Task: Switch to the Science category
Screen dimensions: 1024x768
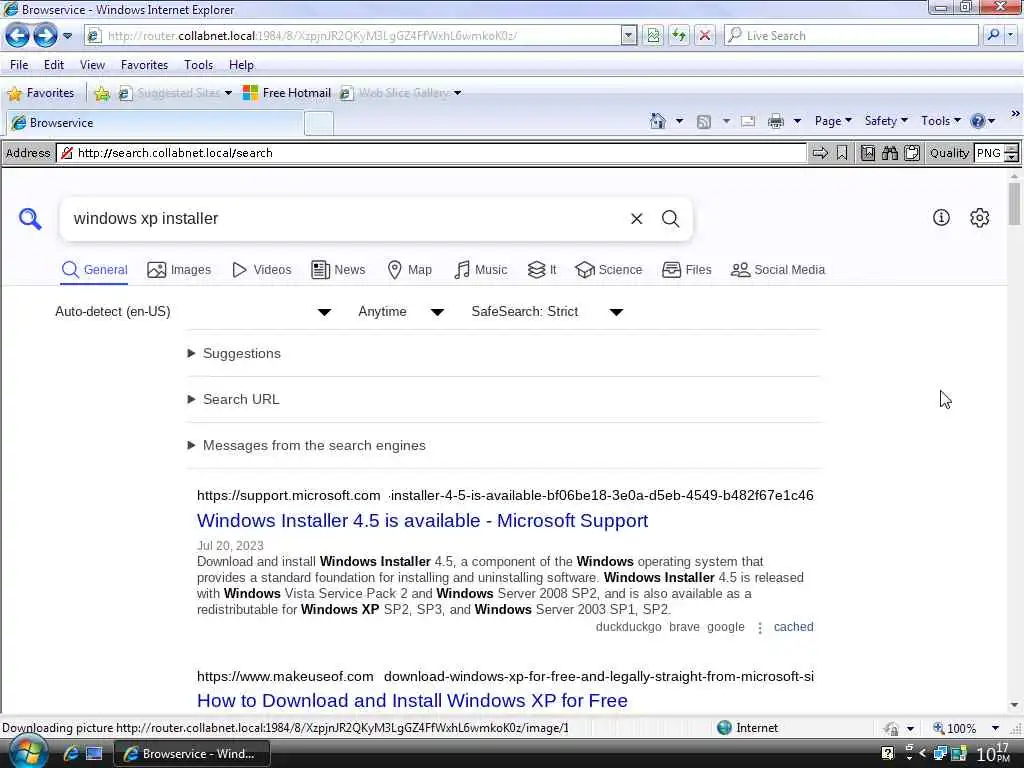Action: 609,270
